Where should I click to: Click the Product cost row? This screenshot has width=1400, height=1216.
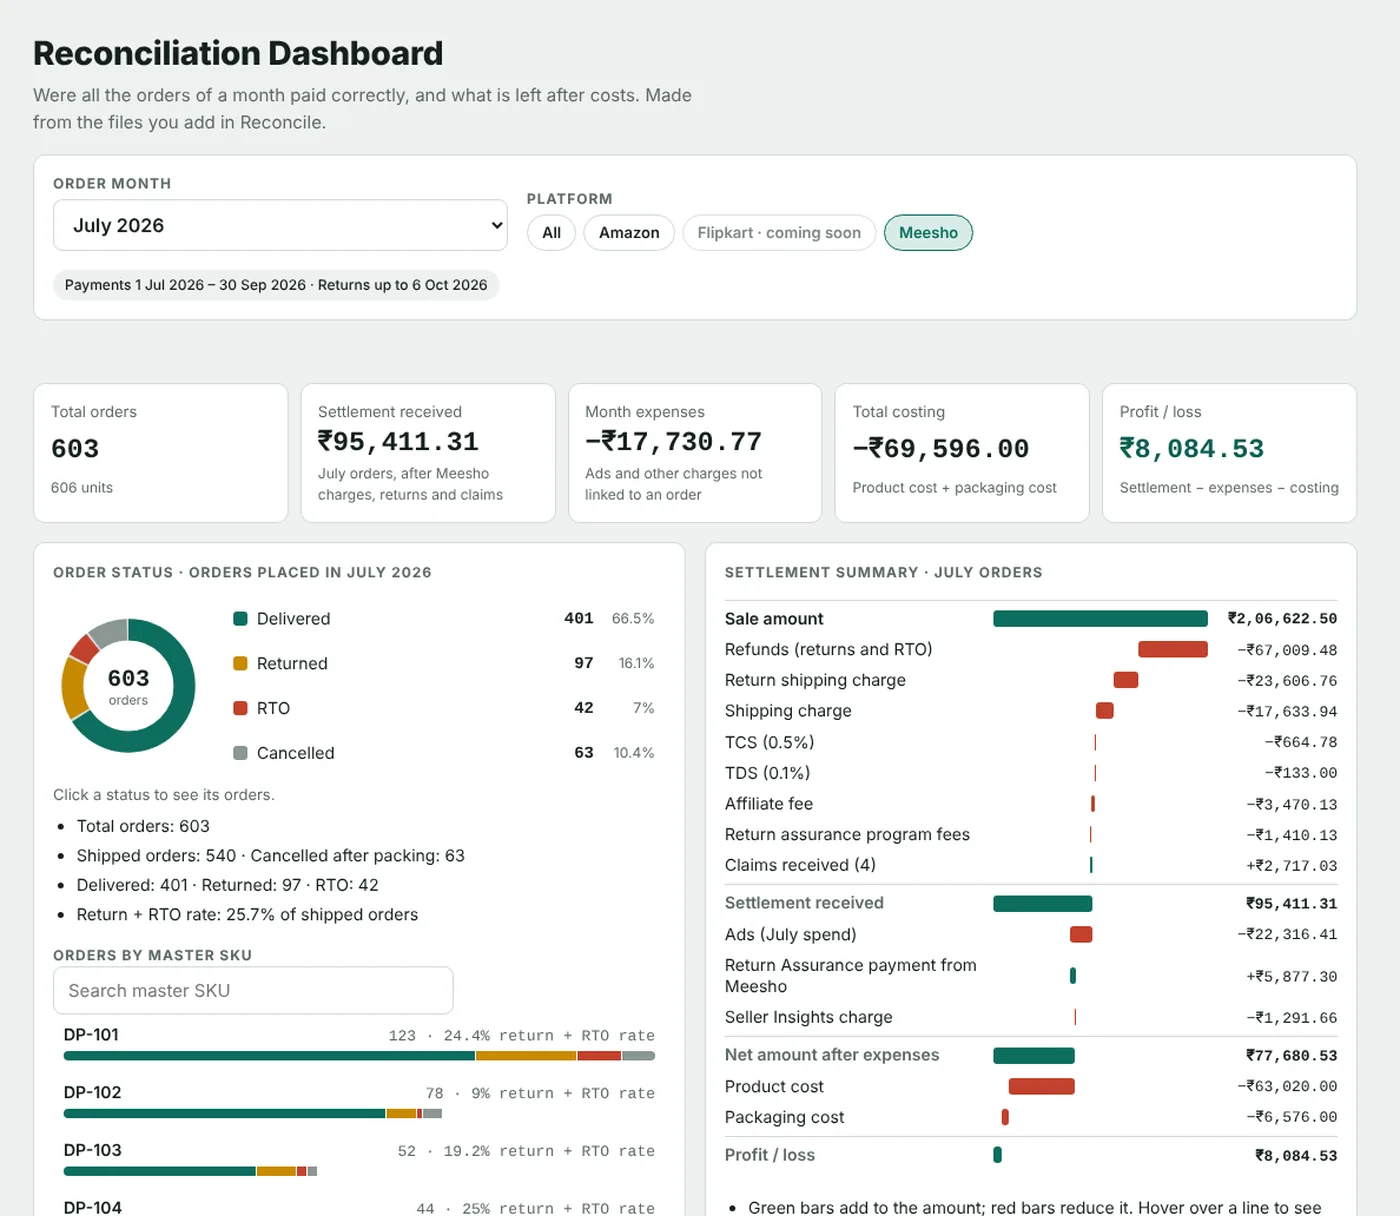[1031, 1086]
